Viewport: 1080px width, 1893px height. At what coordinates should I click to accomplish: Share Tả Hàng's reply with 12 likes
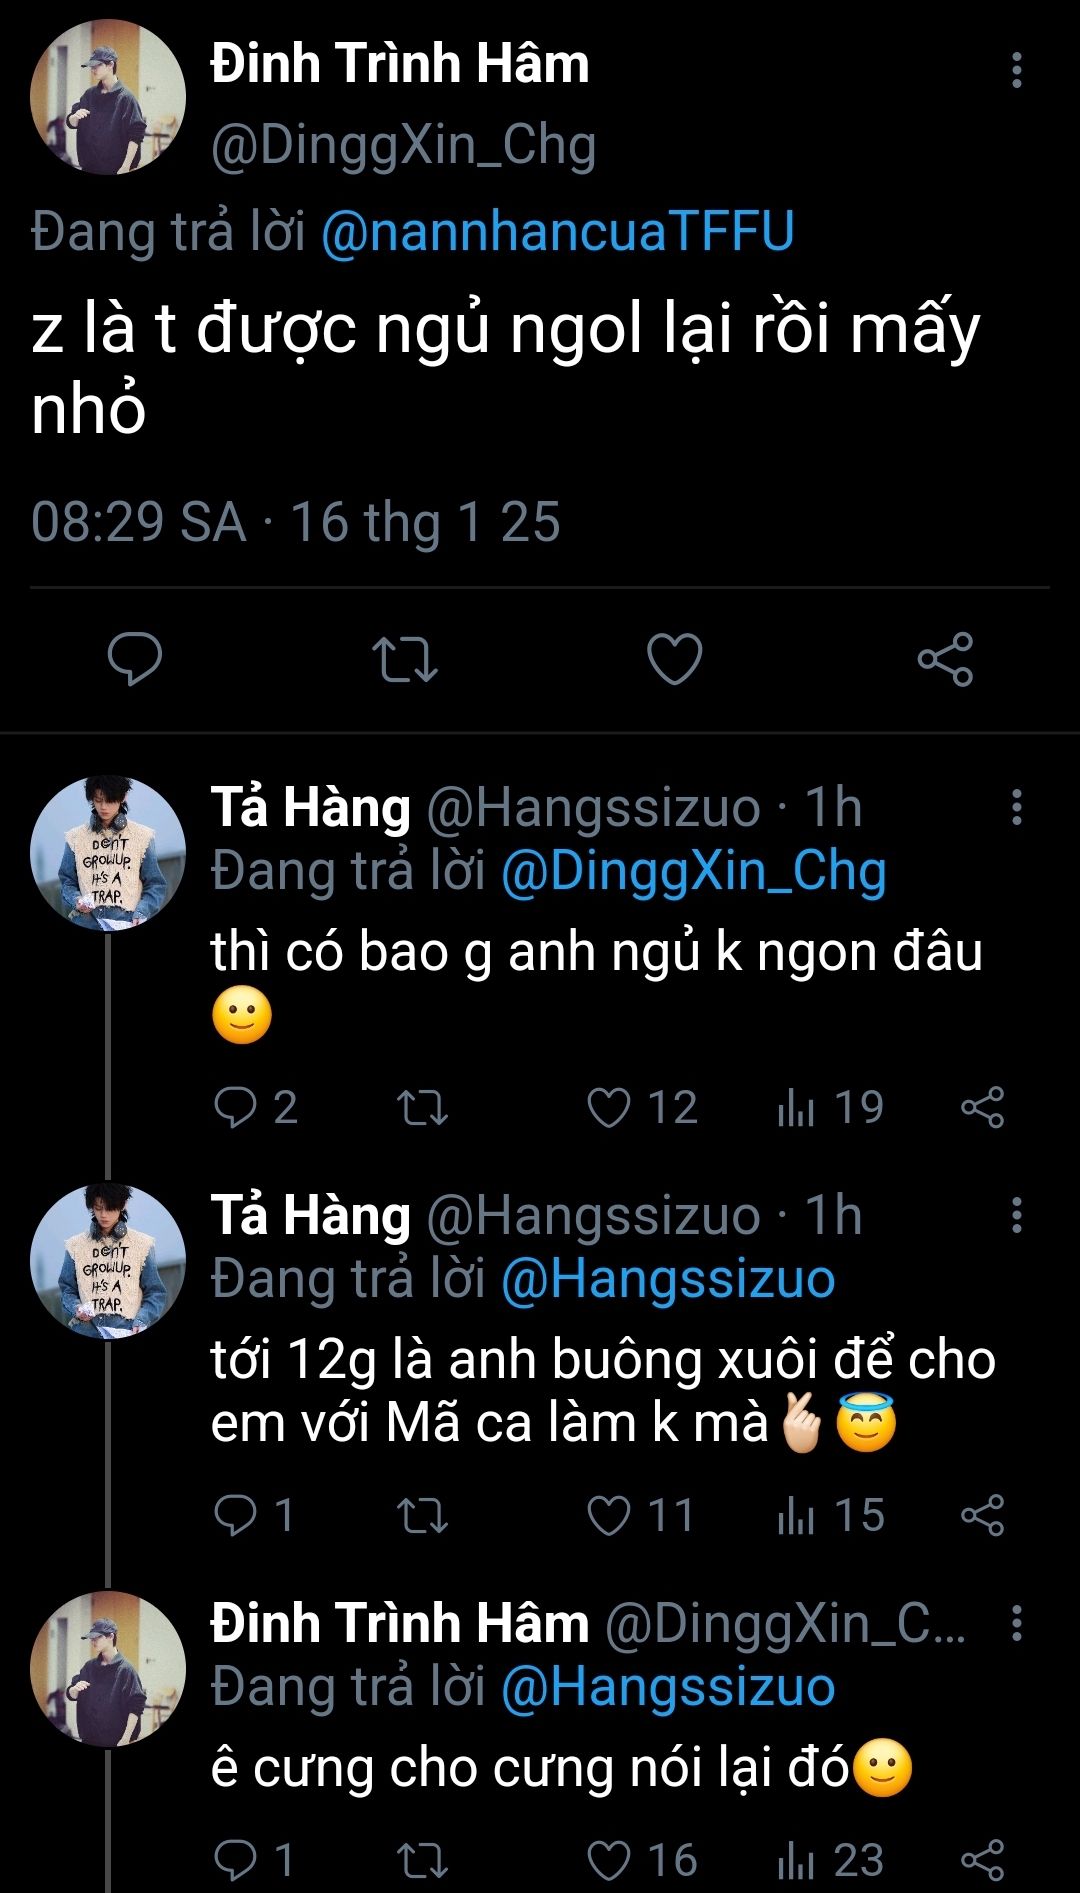tap(982, 1108)
